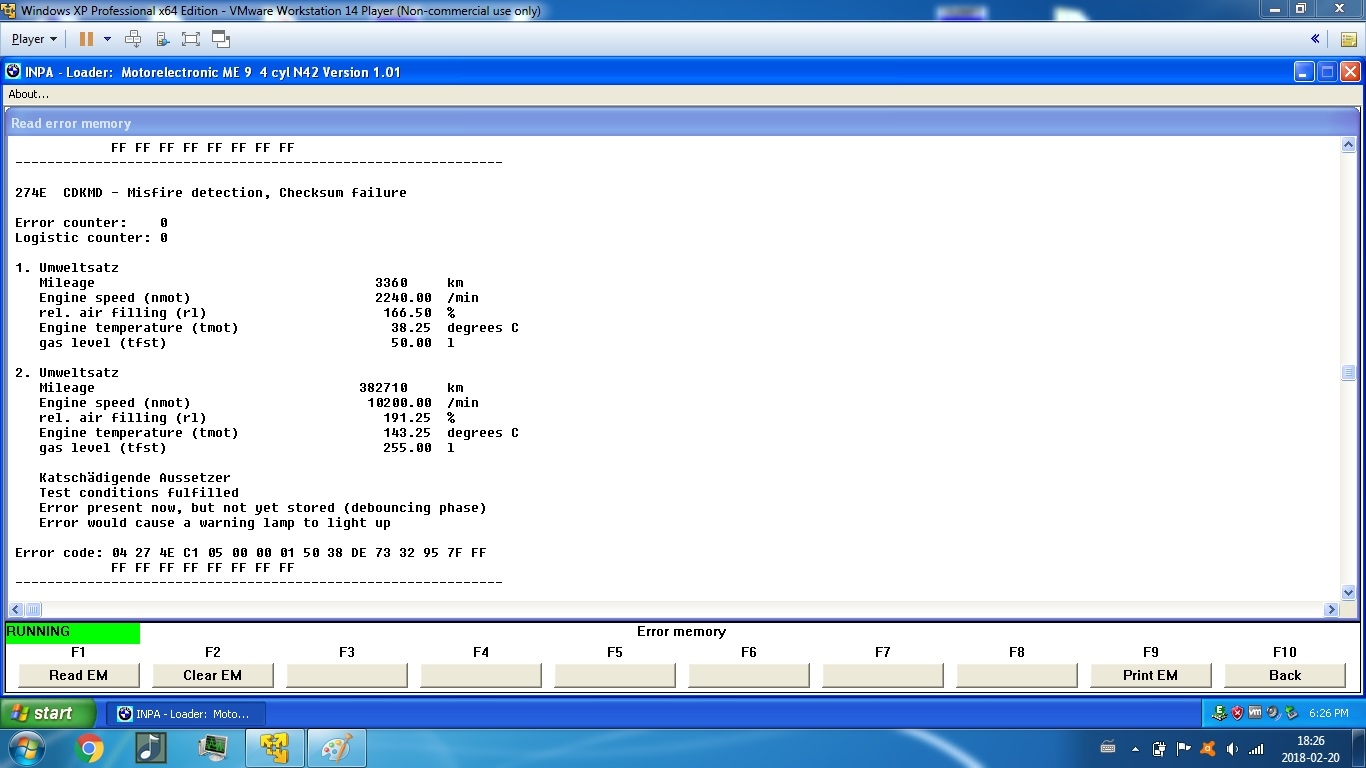Click the Safely Remove Hardware tray icon
1366x768 pixels.
point(1290,713)
